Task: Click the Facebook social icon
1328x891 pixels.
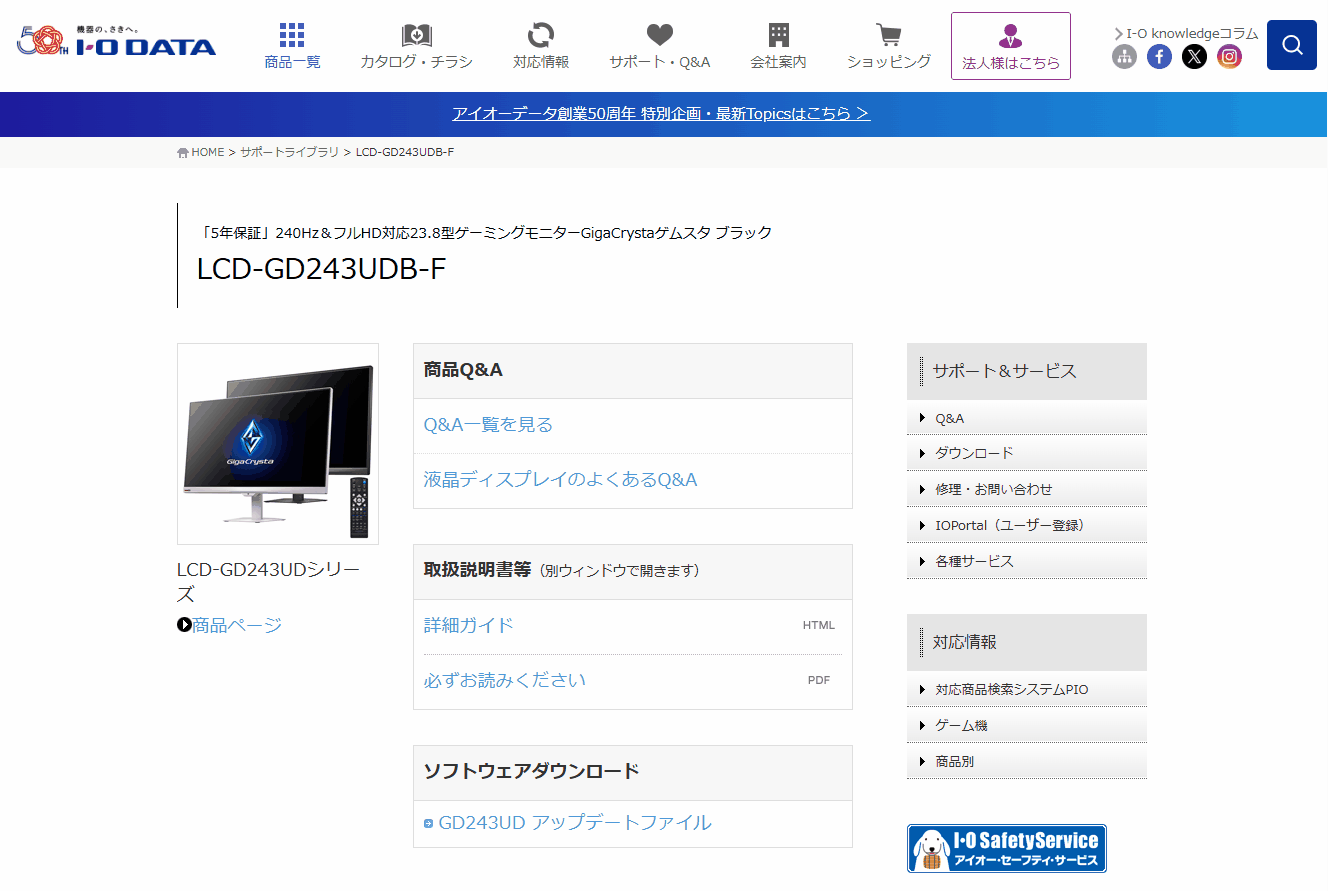Action: click(x=1159, y=57)
